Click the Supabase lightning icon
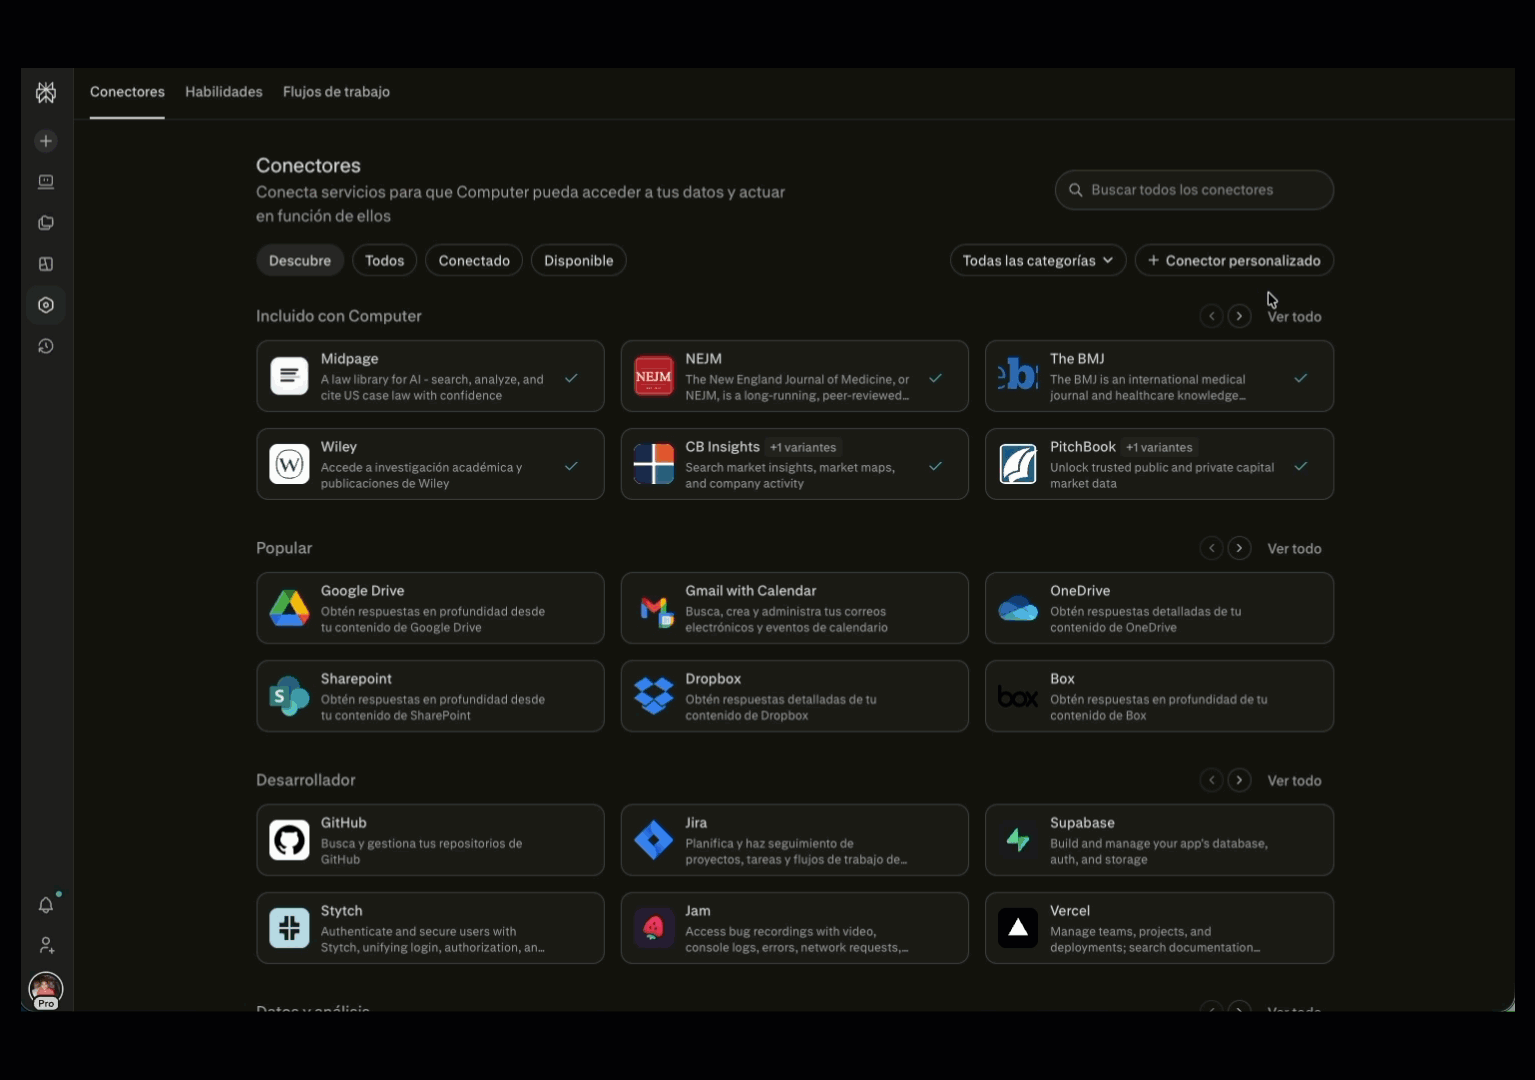Screen dimensions: 1535x1080 coord(1018,840)
